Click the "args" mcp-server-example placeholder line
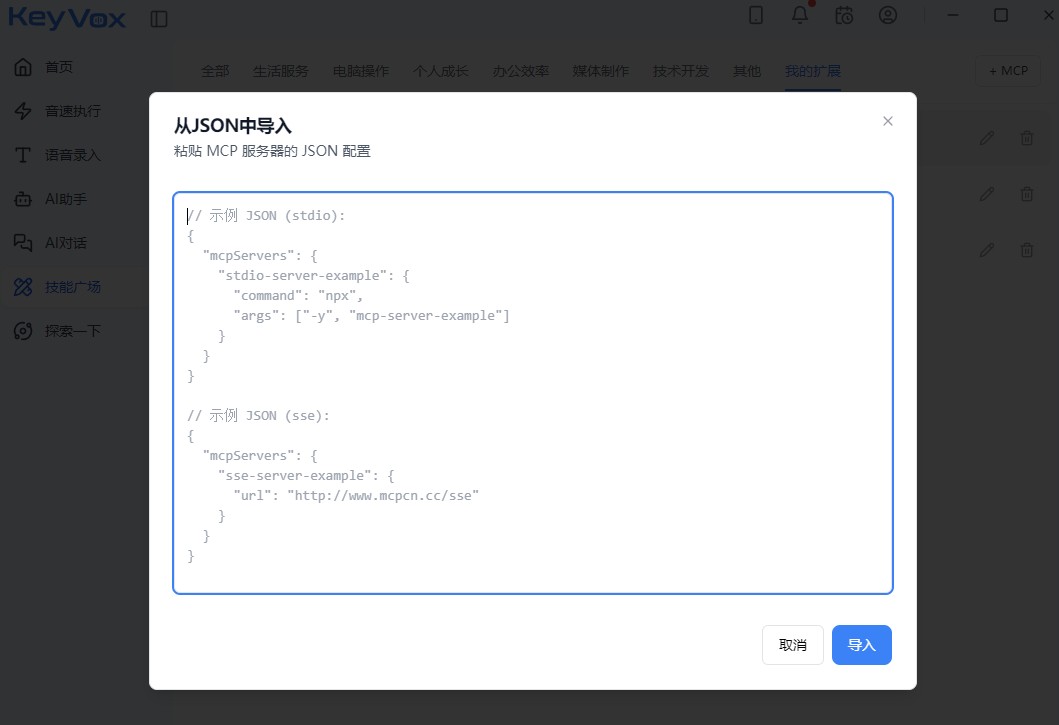Viewport: 1059px width, 725px height. 371,316
